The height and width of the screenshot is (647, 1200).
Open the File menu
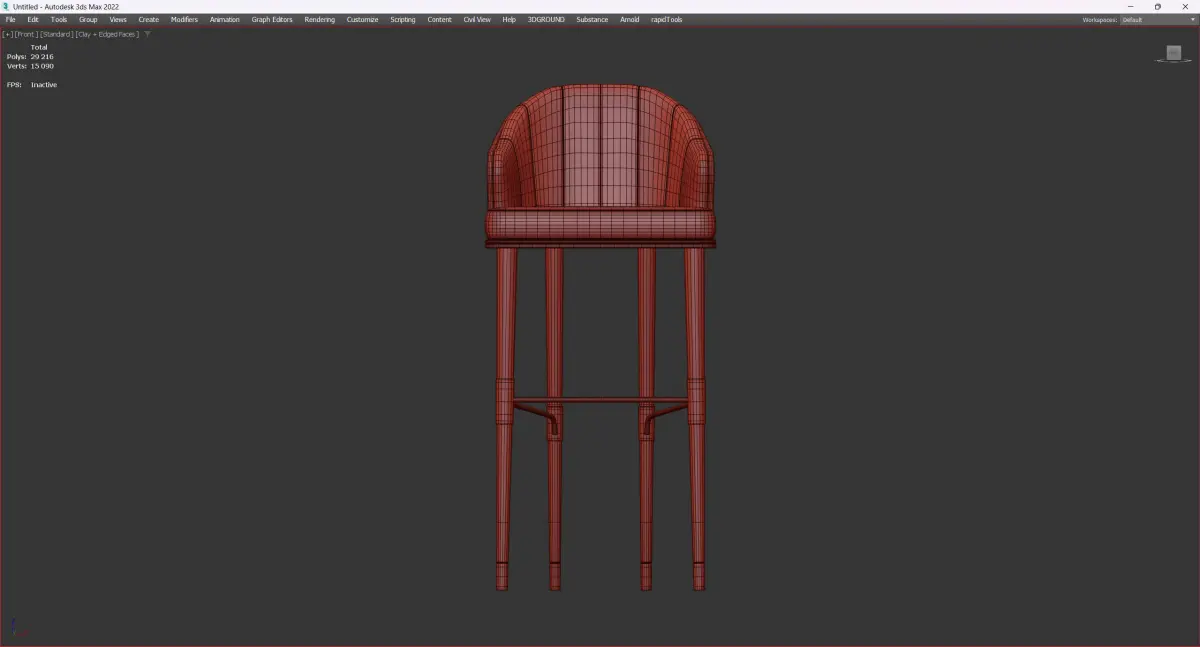[10, 19]
